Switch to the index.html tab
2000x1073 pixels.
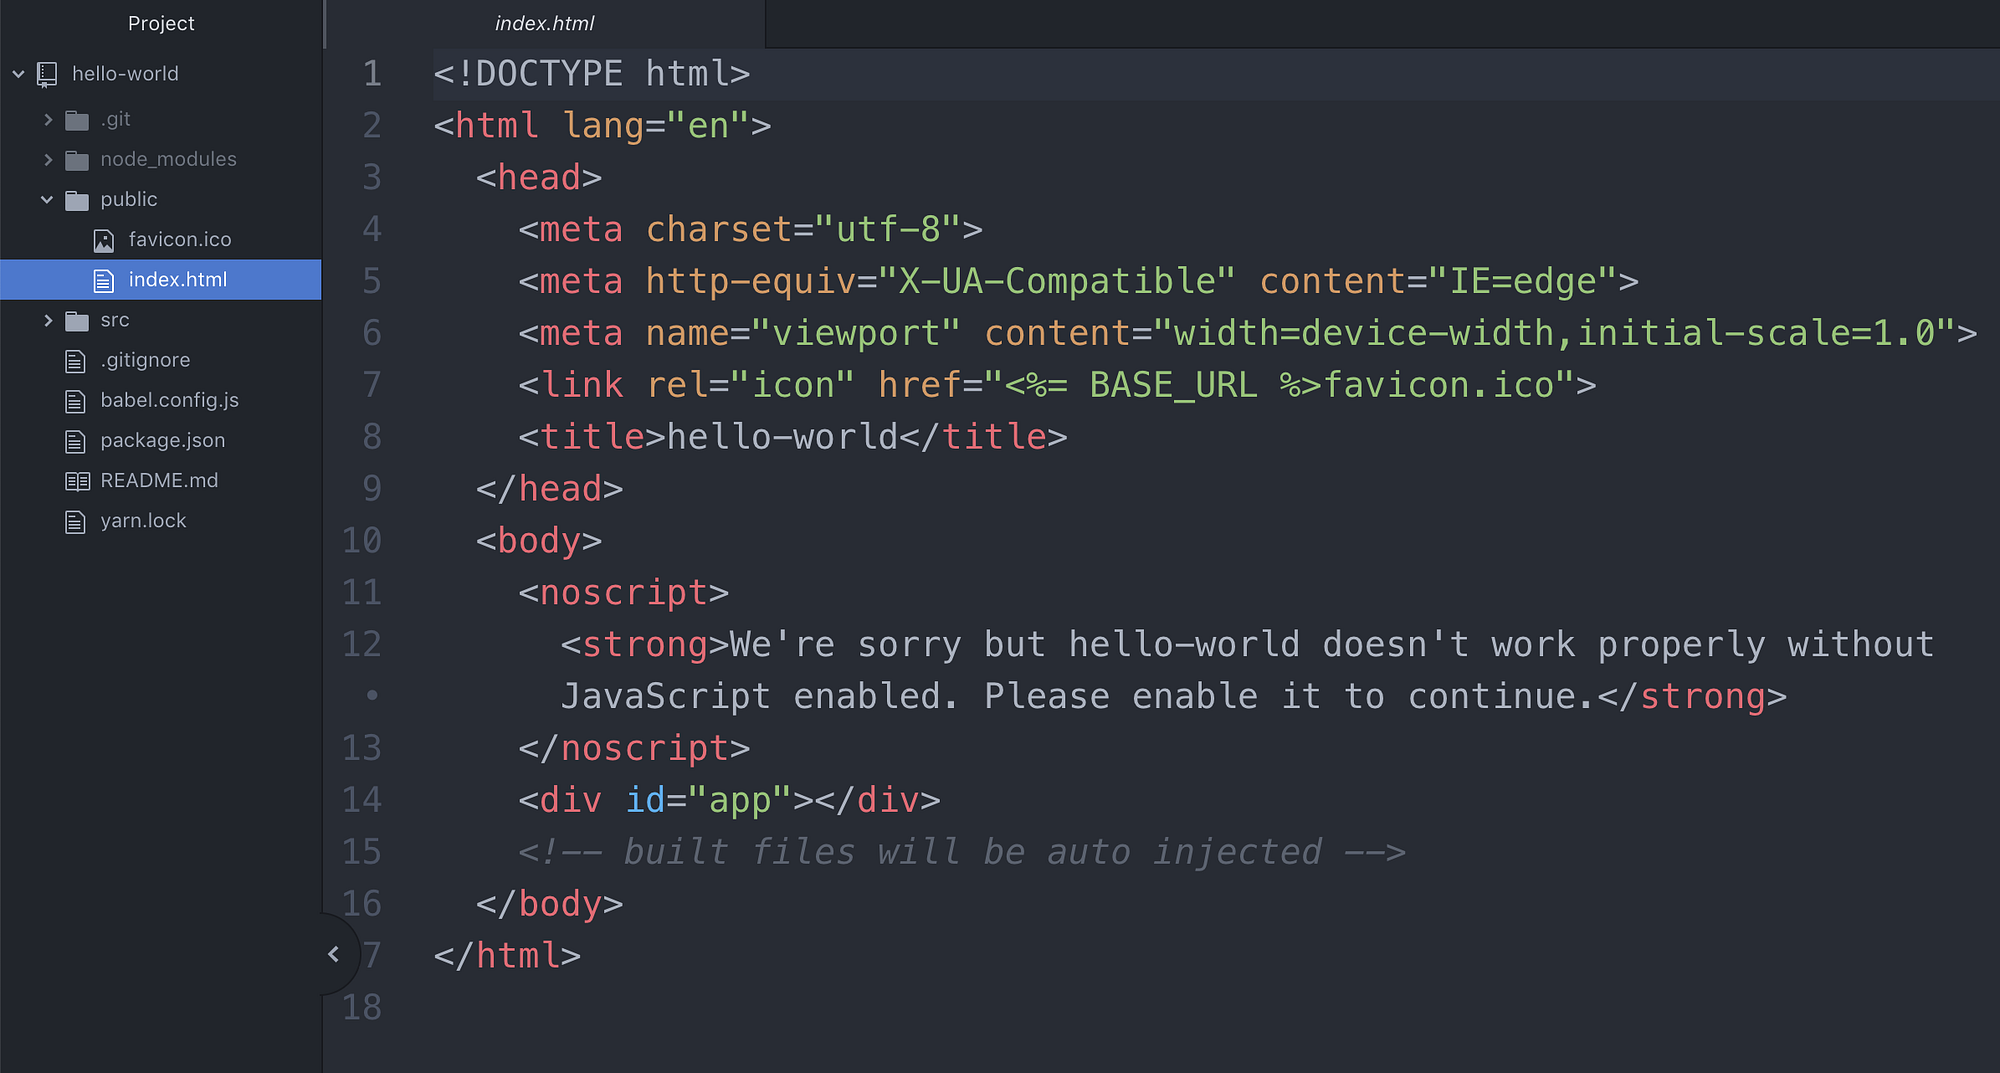(544, 23)
